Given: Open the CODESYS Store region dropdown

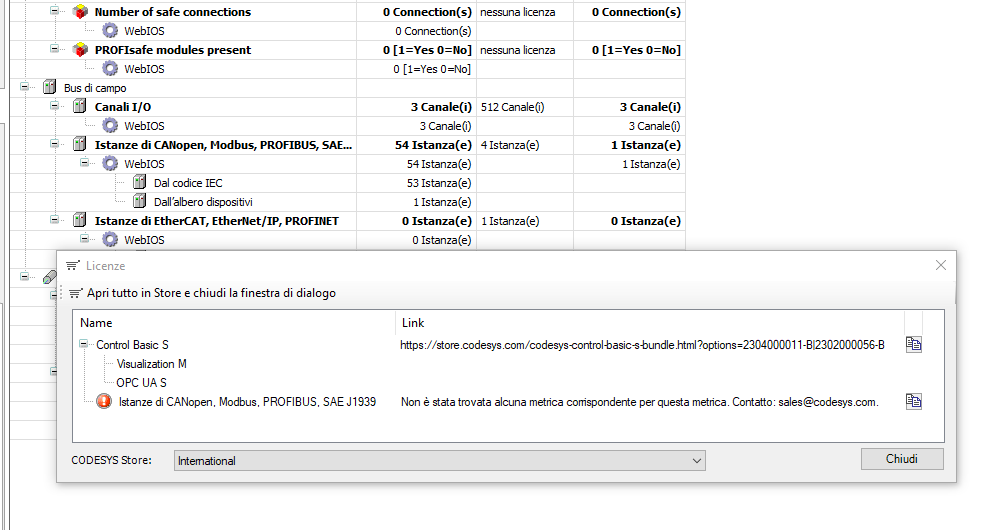Looking at the screenshot, I should click(696, 460).
